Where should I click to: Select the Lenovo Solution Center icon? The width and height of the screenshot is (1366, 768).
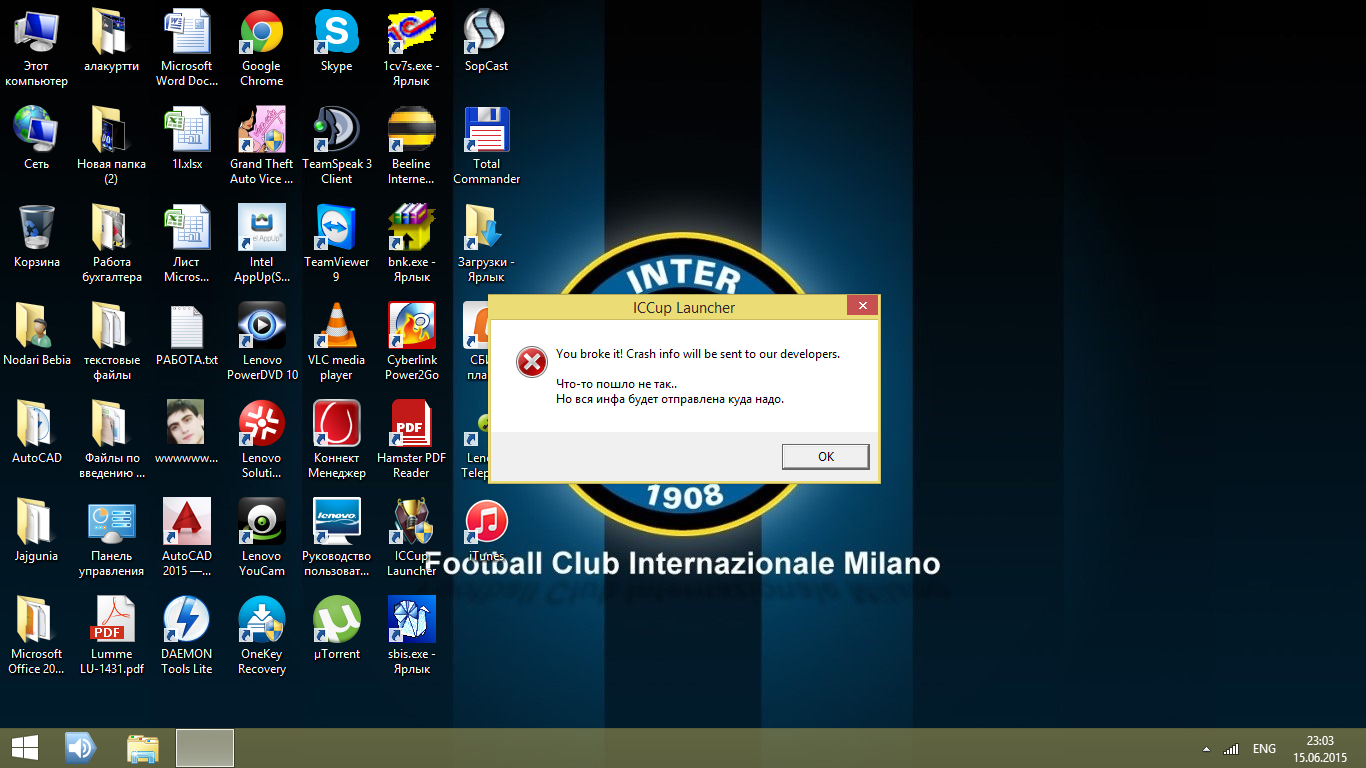(261, 440)
